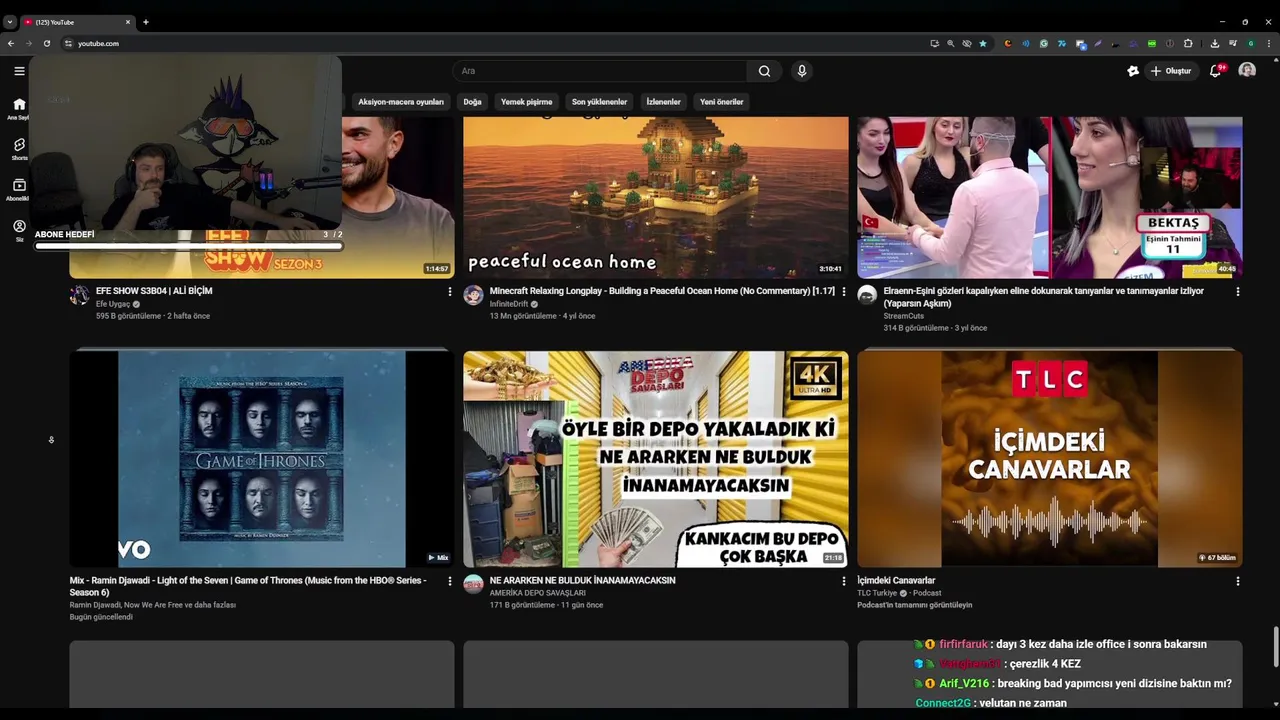Viewport: 1280px width, 720px height.
Task: Open options menu for EFE SHOW video
Action: [449, 292]
